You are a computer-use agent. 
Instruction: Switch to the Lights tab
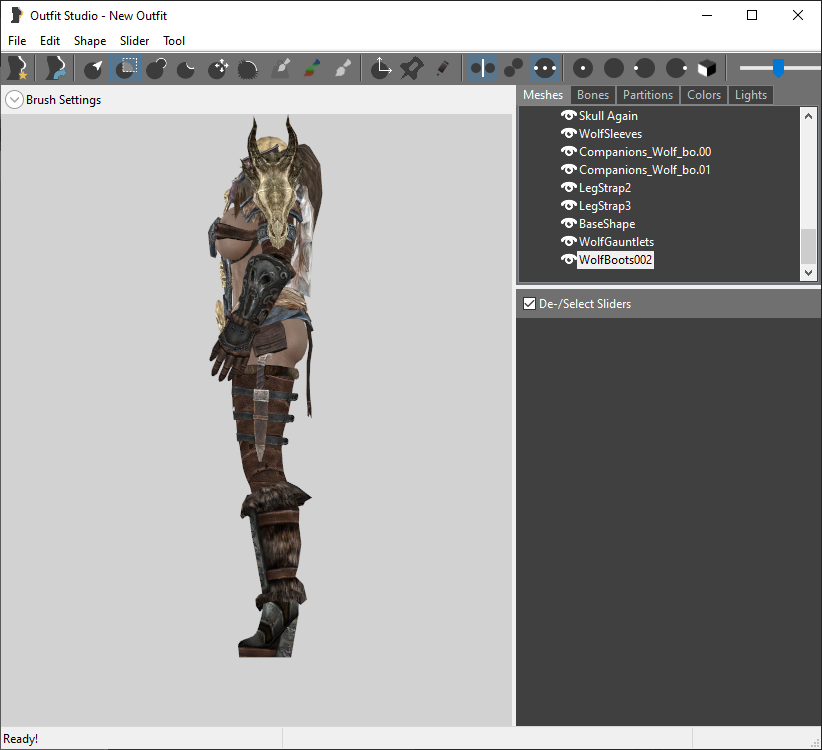(751, 95)
